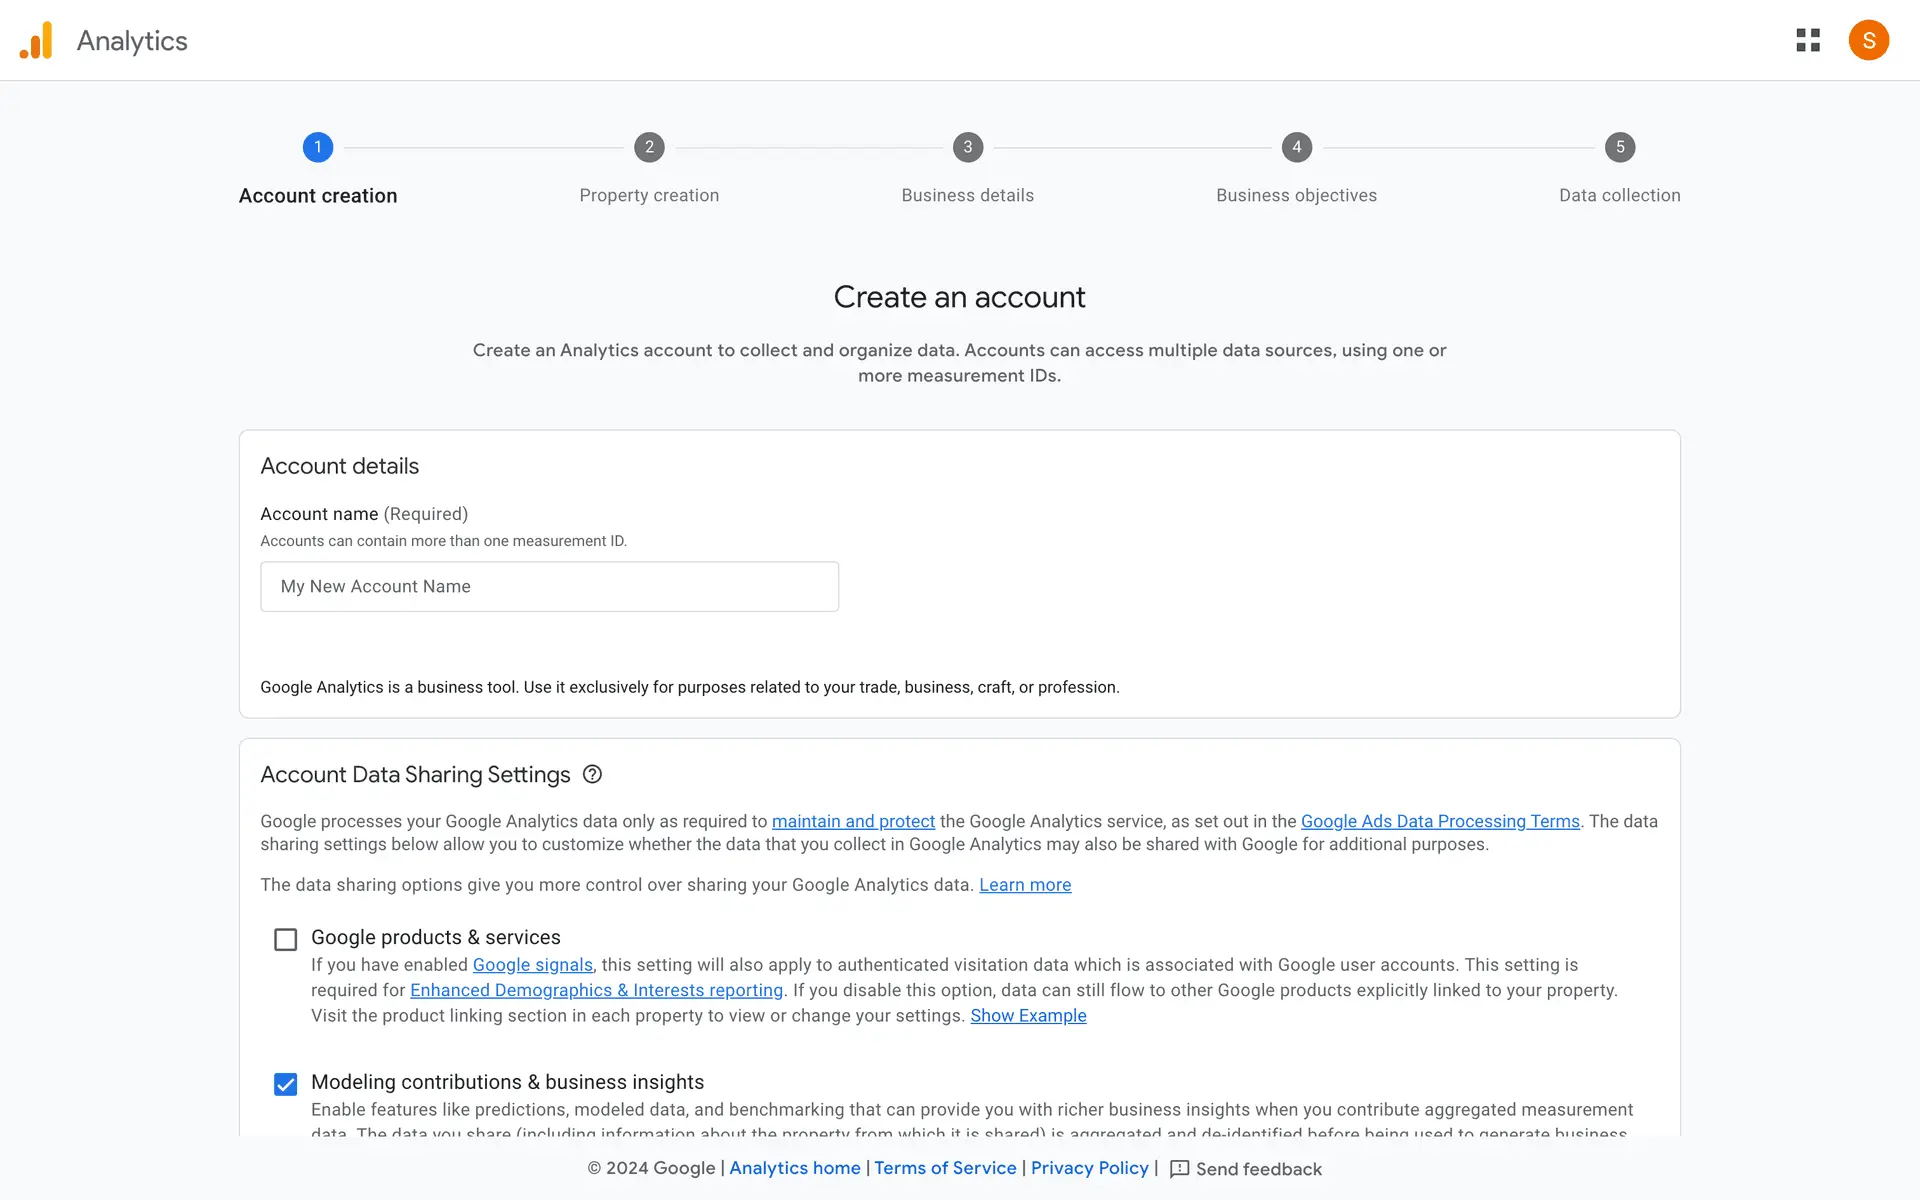The width and height of the screenshot is (1920, 1200).
Task: Open the Google apps grid icon
Action: tap(1807, 41)
